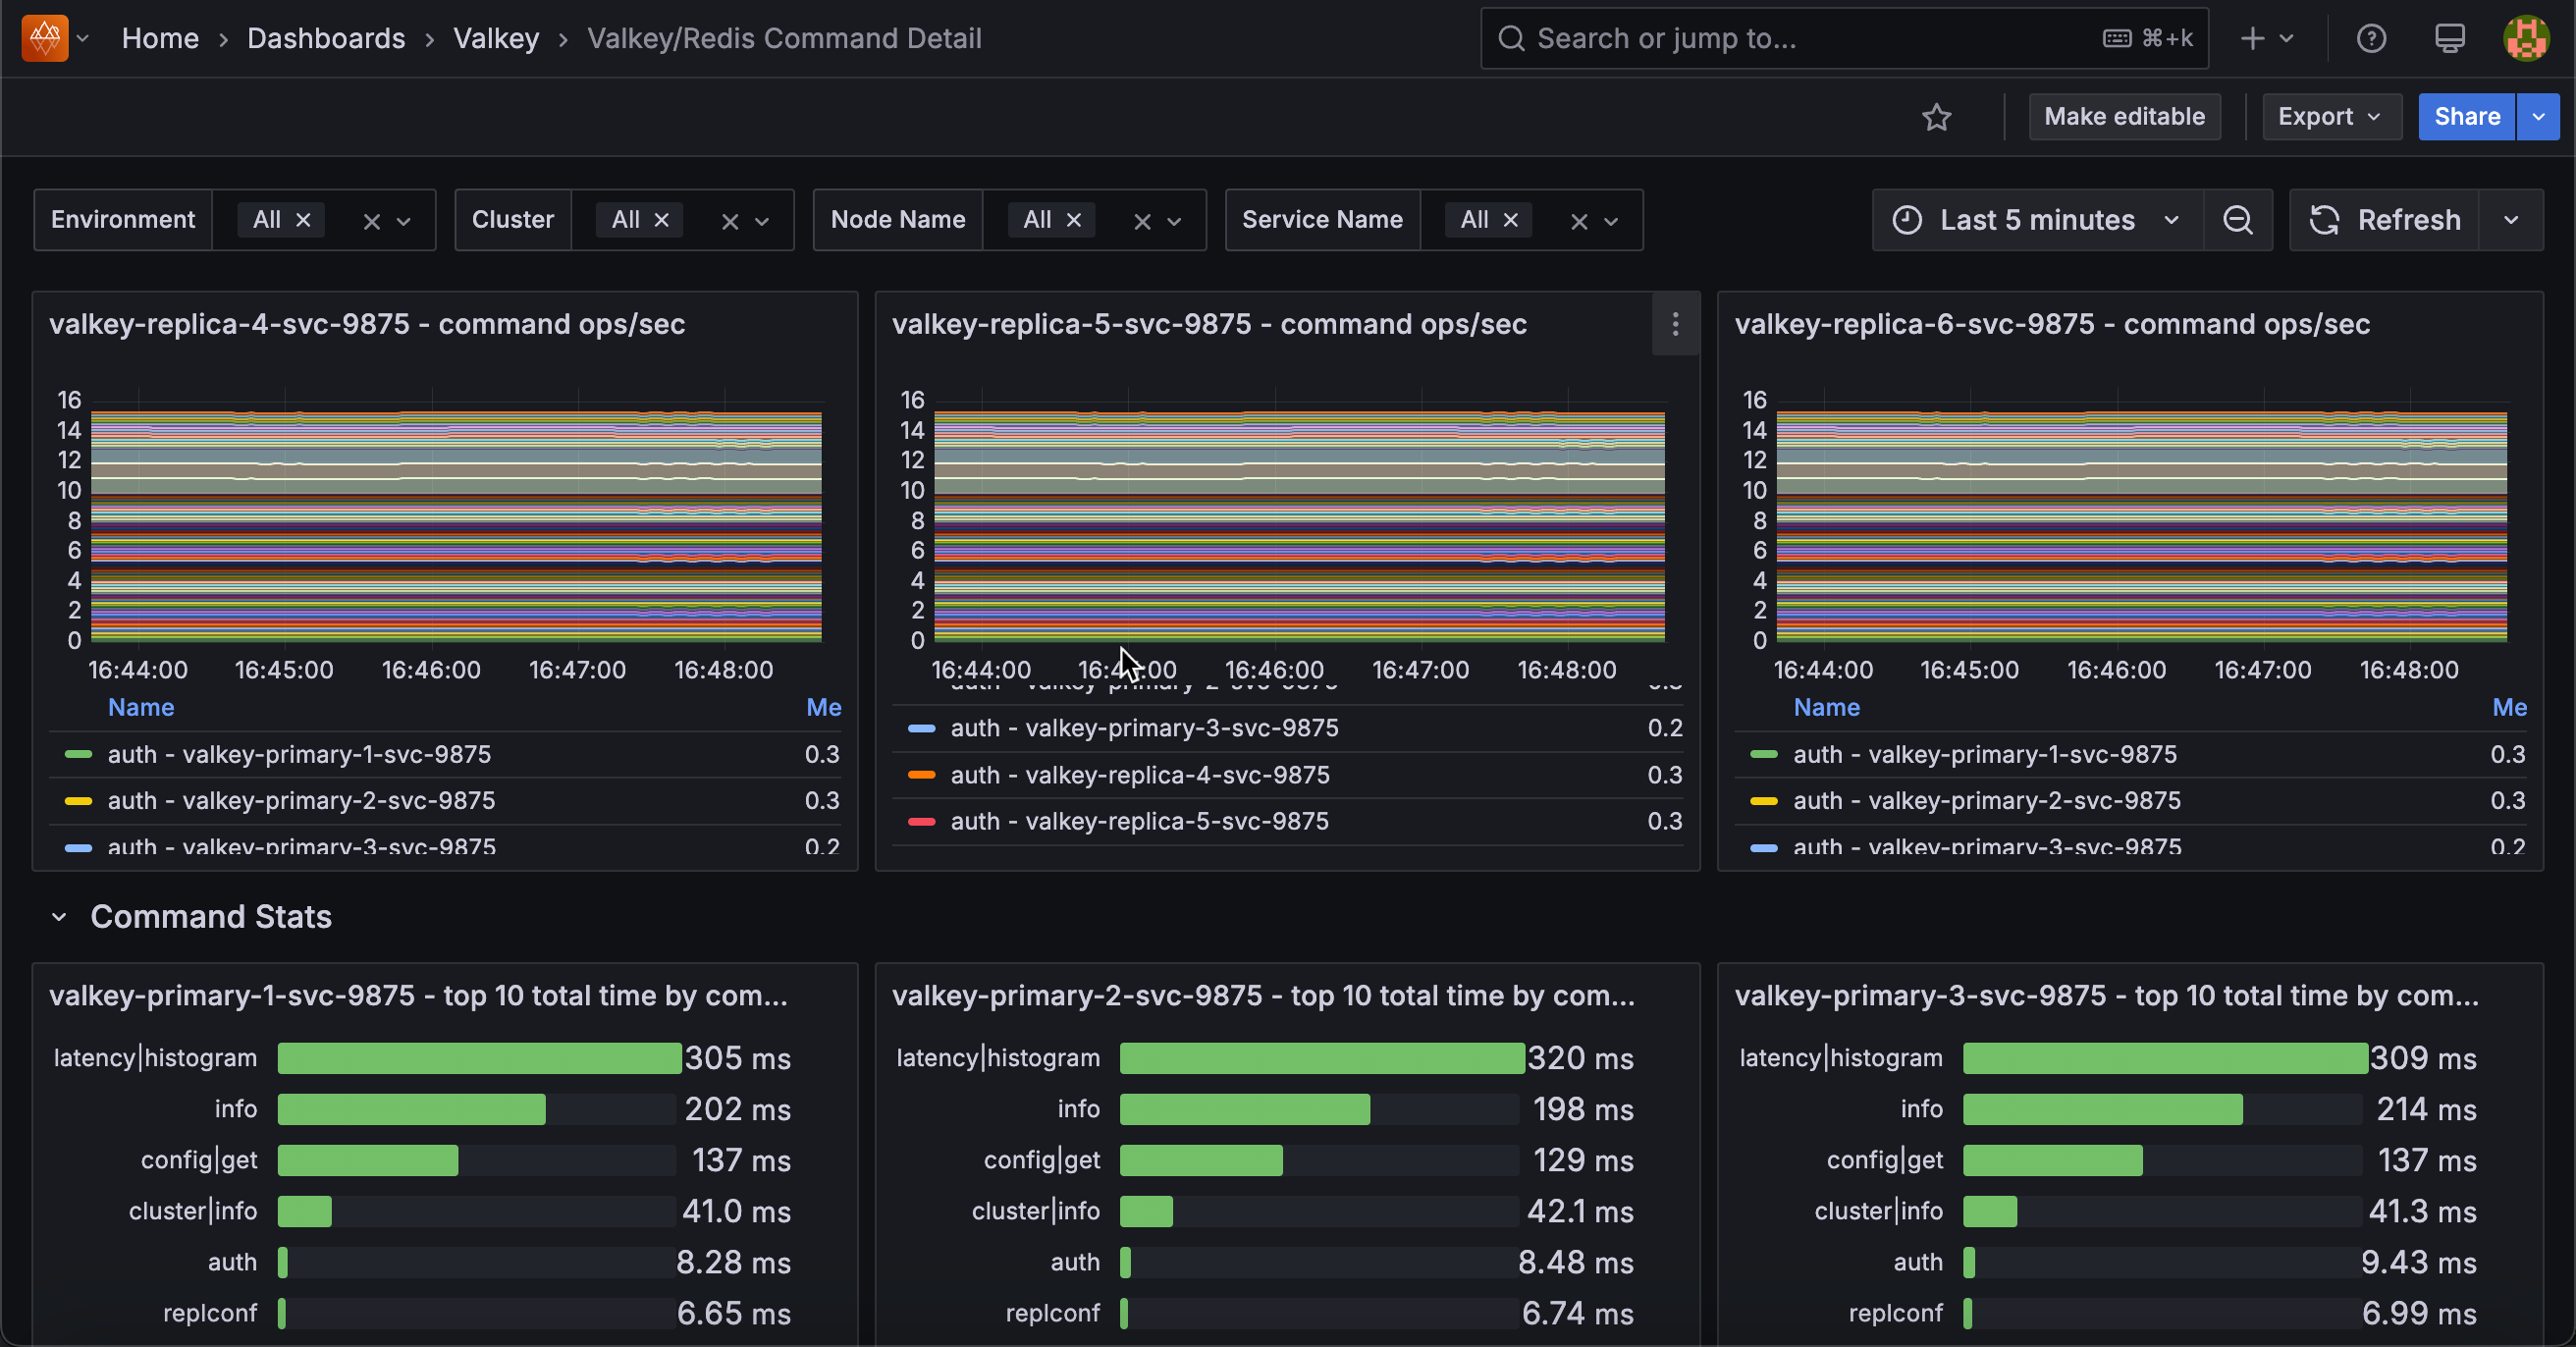Image resolution: width=2576 pixels, height=1347 pixels.
Task: Open the panel menu on valkey-replica-5 chart
Action: tap(1675, 324)
